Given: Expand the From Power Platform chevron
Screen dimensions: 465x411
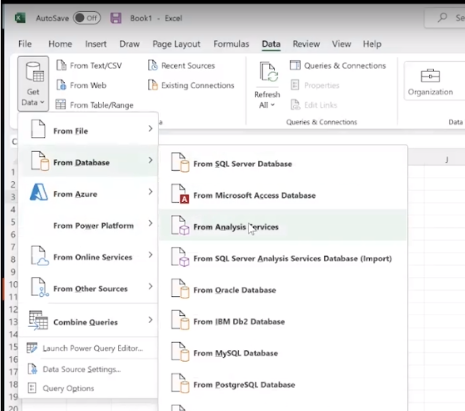Looking at the screenshot, I should point(150,223).
